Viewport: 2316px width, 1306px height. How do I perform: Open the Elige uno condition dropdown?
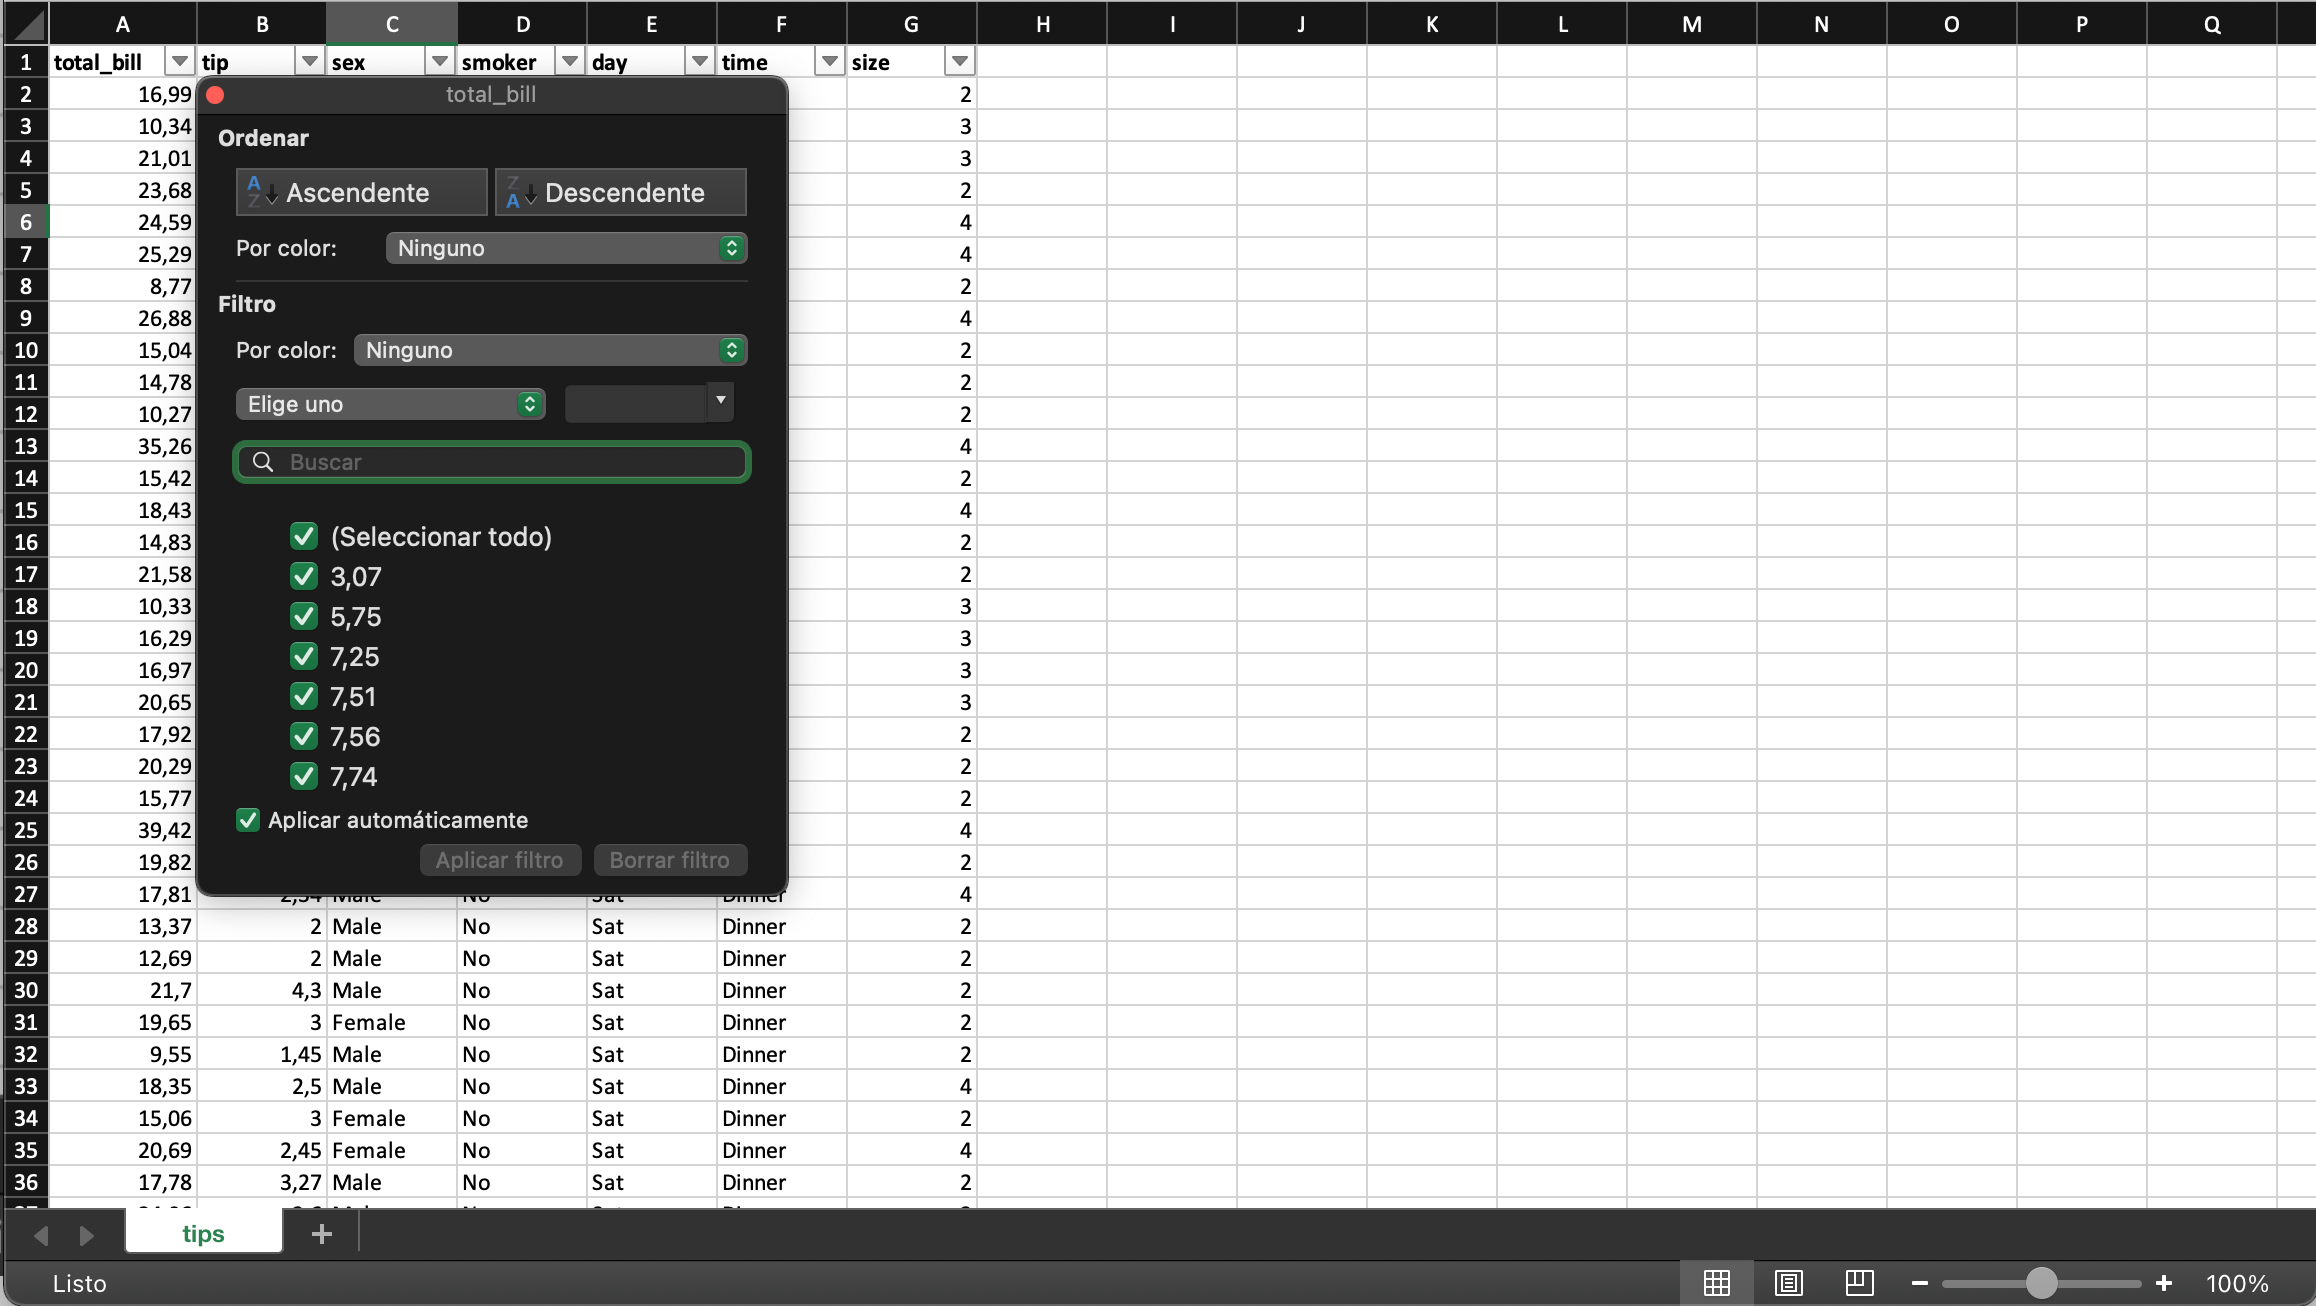pyautogui.click(x=390, y=404)
